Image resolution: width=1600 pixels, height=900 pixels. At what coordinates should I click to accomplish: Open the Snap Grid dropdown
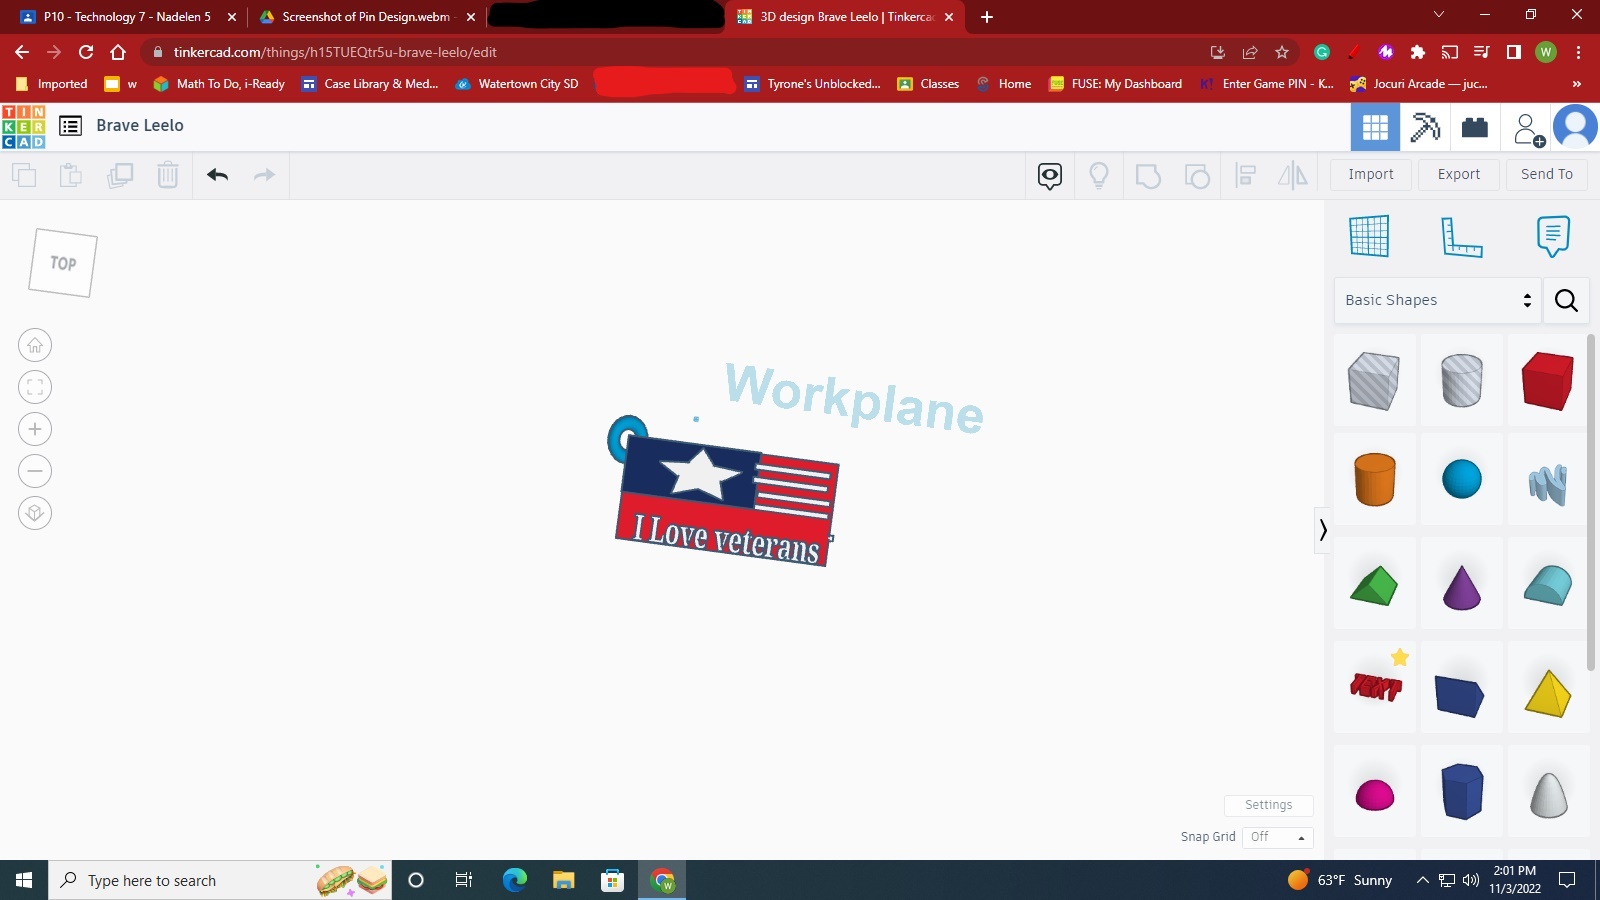(x=1277, y=837)
